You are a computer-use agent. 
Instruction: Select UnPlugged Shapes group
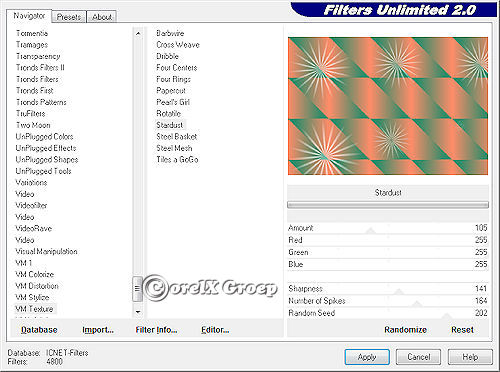click(x=47, y=160)
